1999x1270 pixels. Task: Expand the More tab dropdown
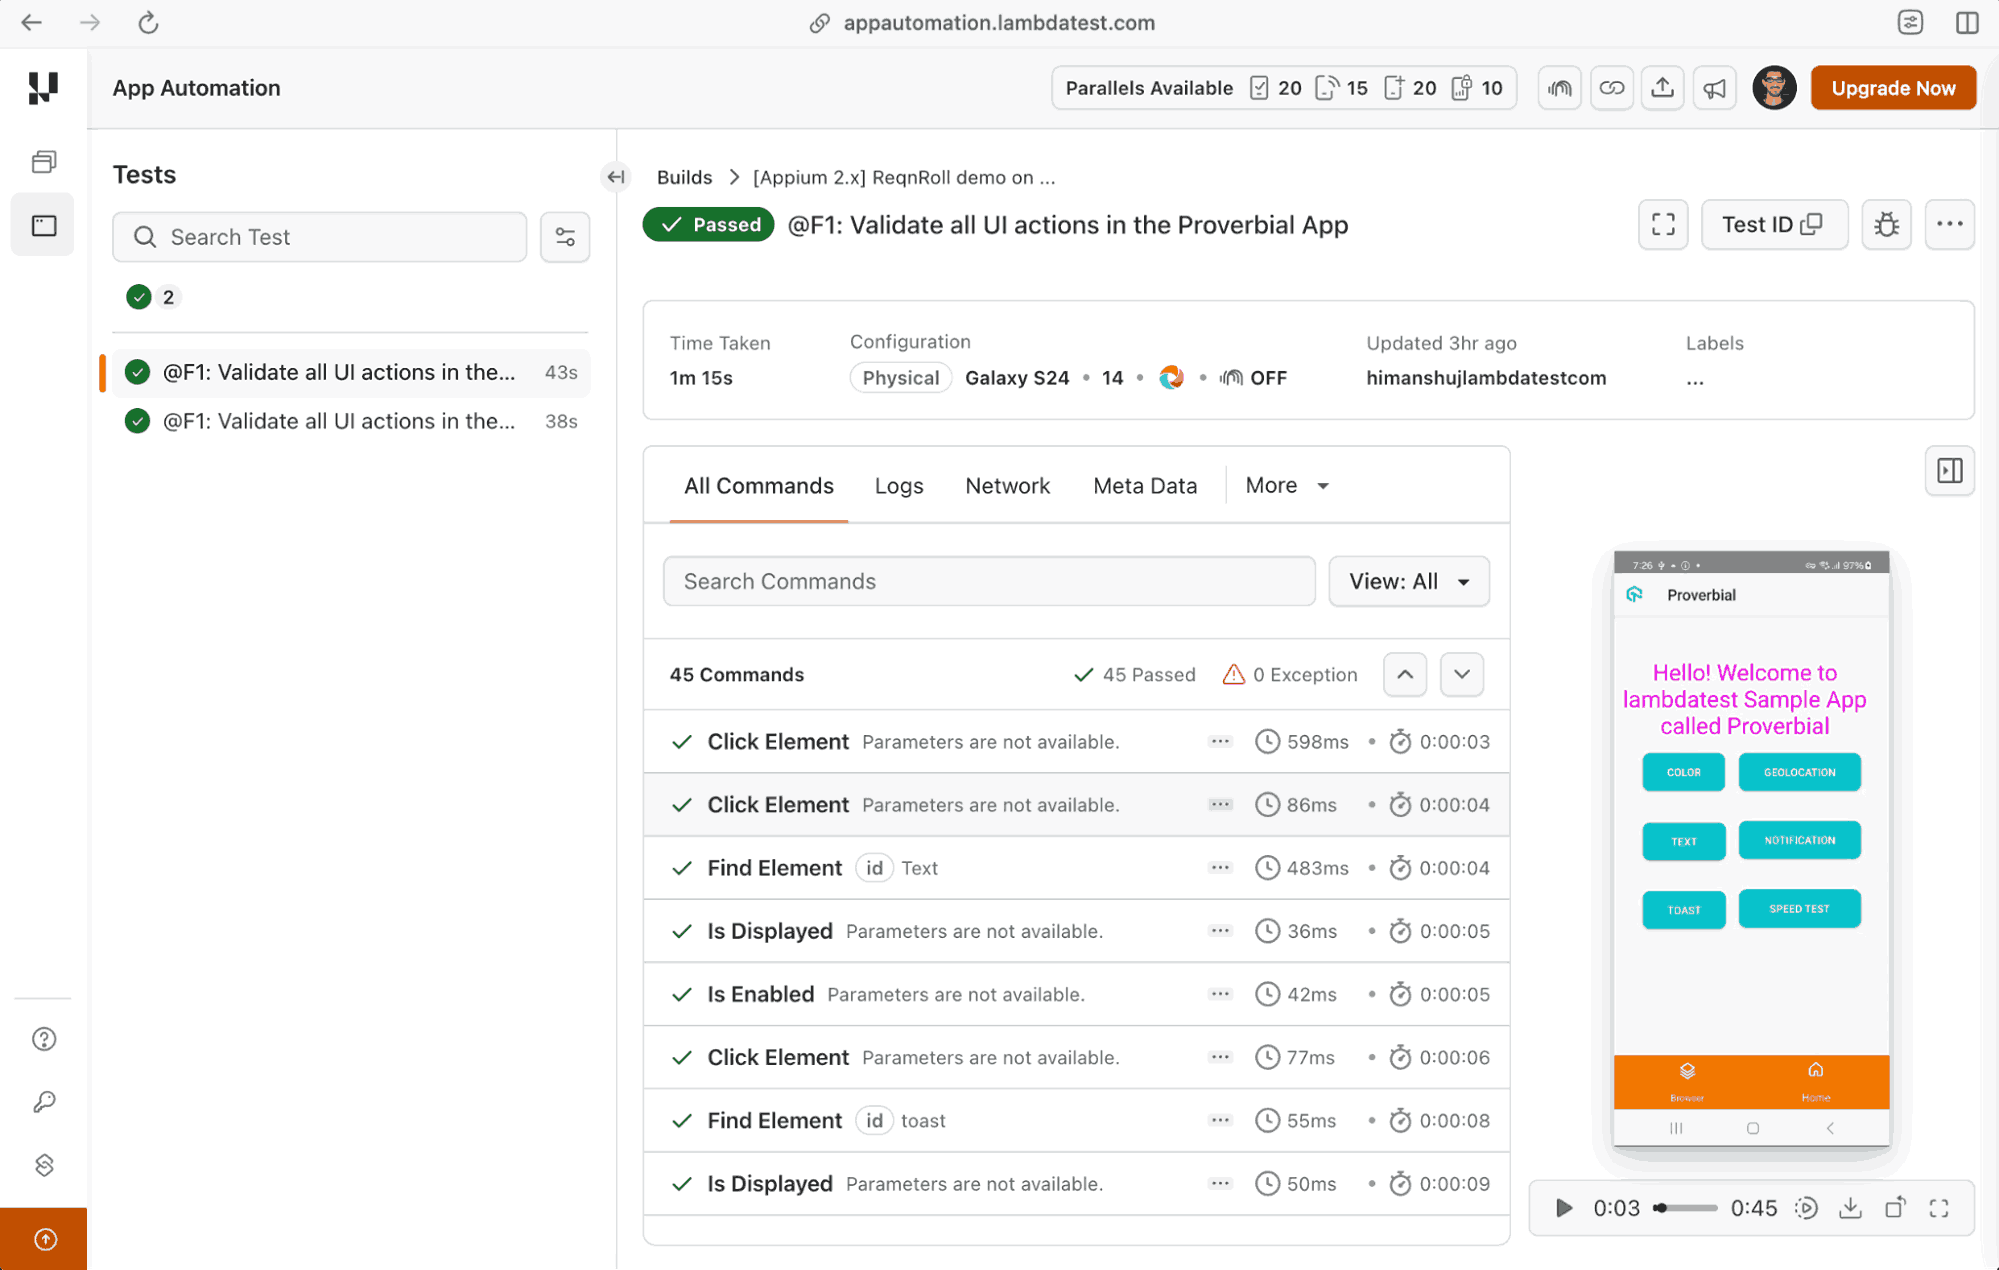click(x=1287, y=485)
